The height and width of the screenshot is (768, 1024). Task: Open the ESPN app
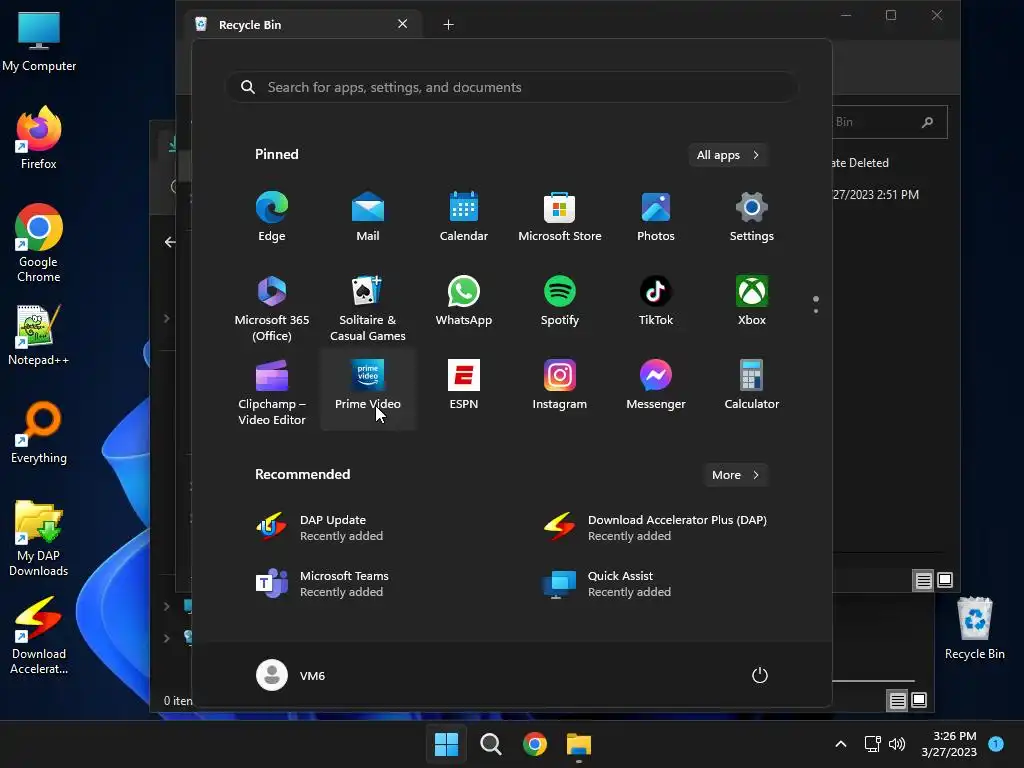click(x=464, y=385)
